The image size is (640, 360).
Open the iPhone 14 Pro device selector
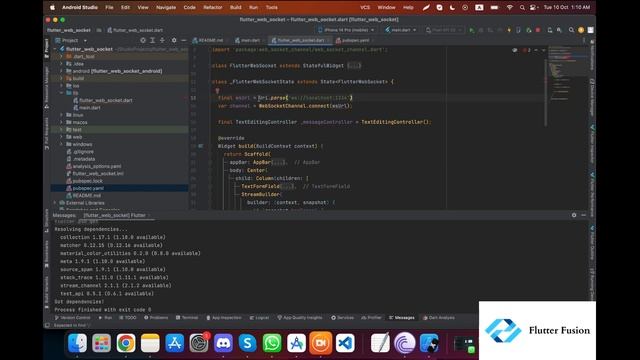click(346, 30)
